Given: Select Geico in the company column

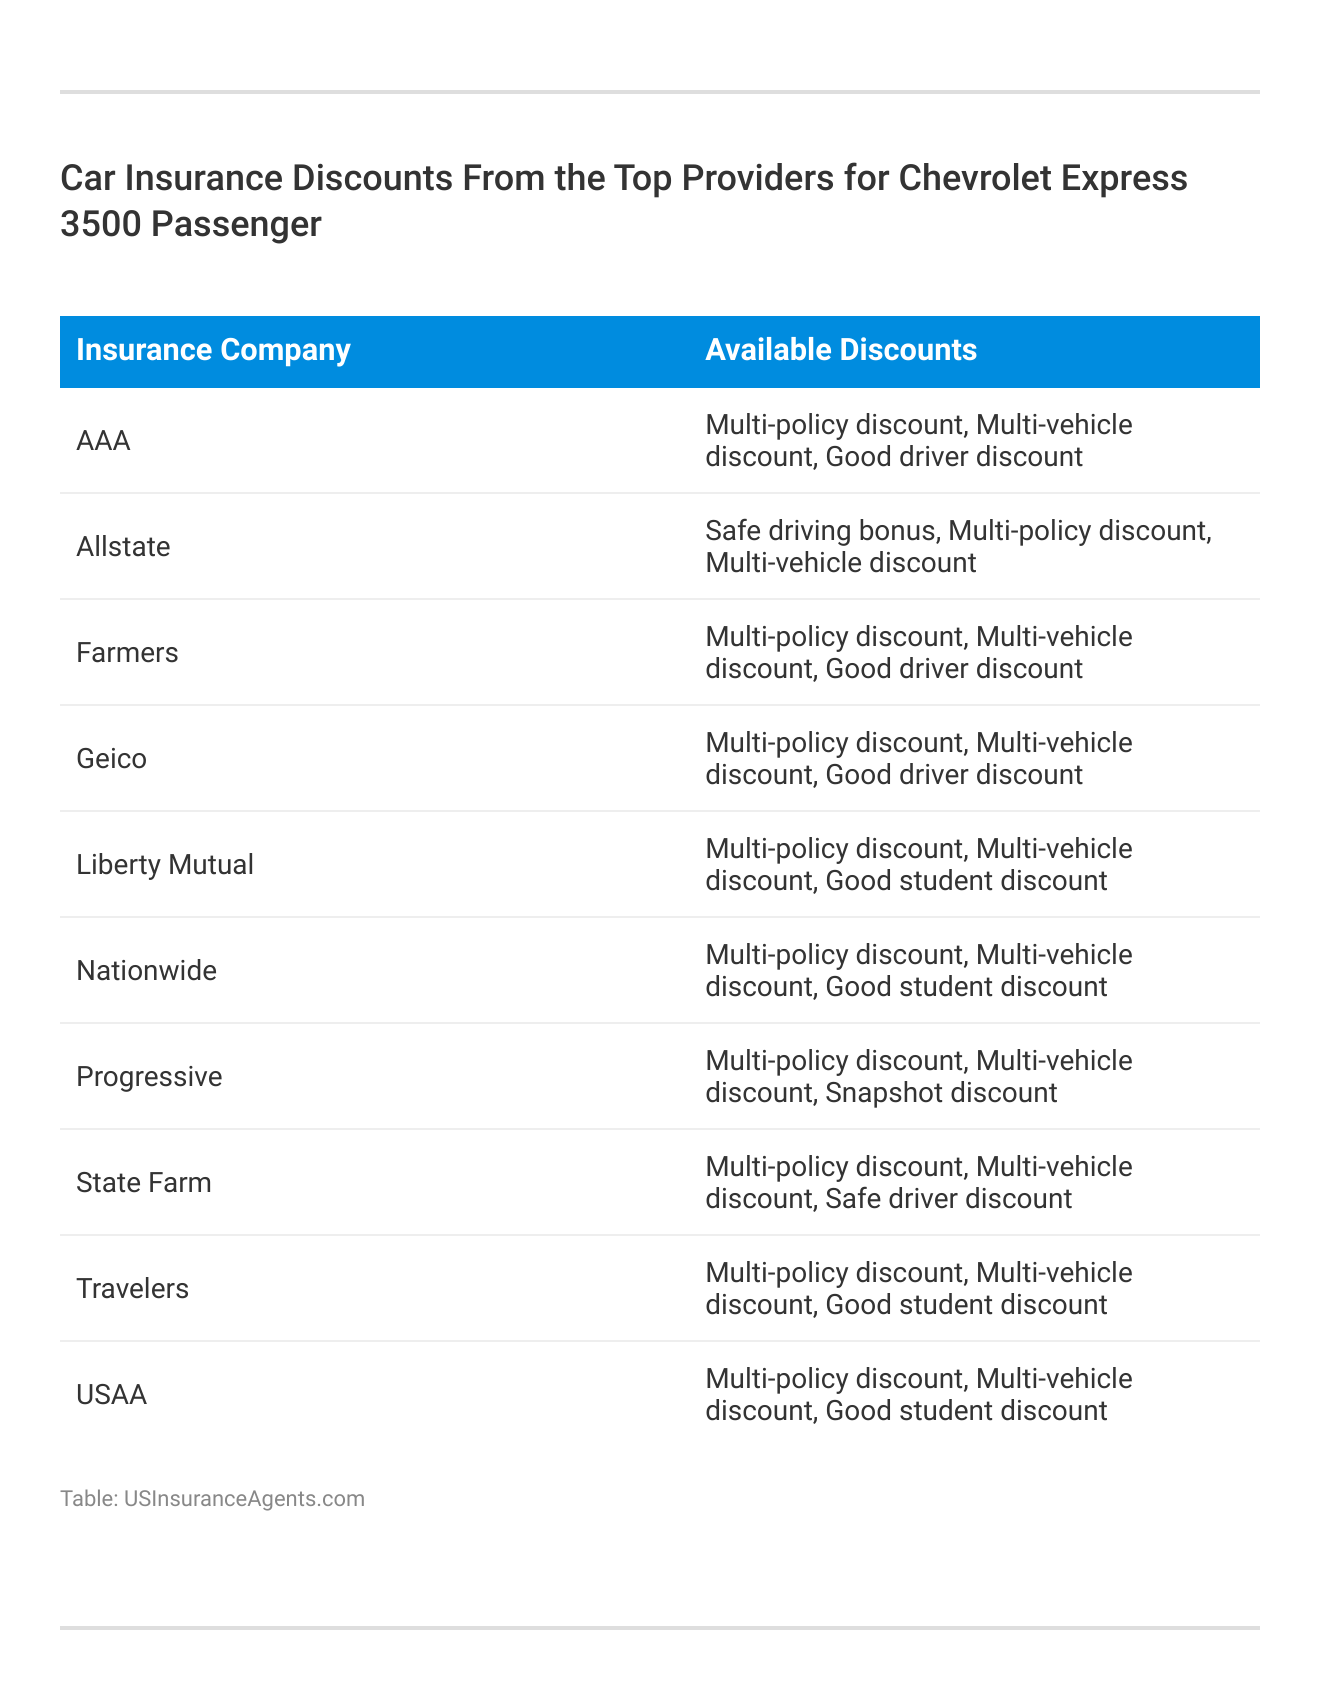Looking at the screenshot, I should [x=111, y=759].
